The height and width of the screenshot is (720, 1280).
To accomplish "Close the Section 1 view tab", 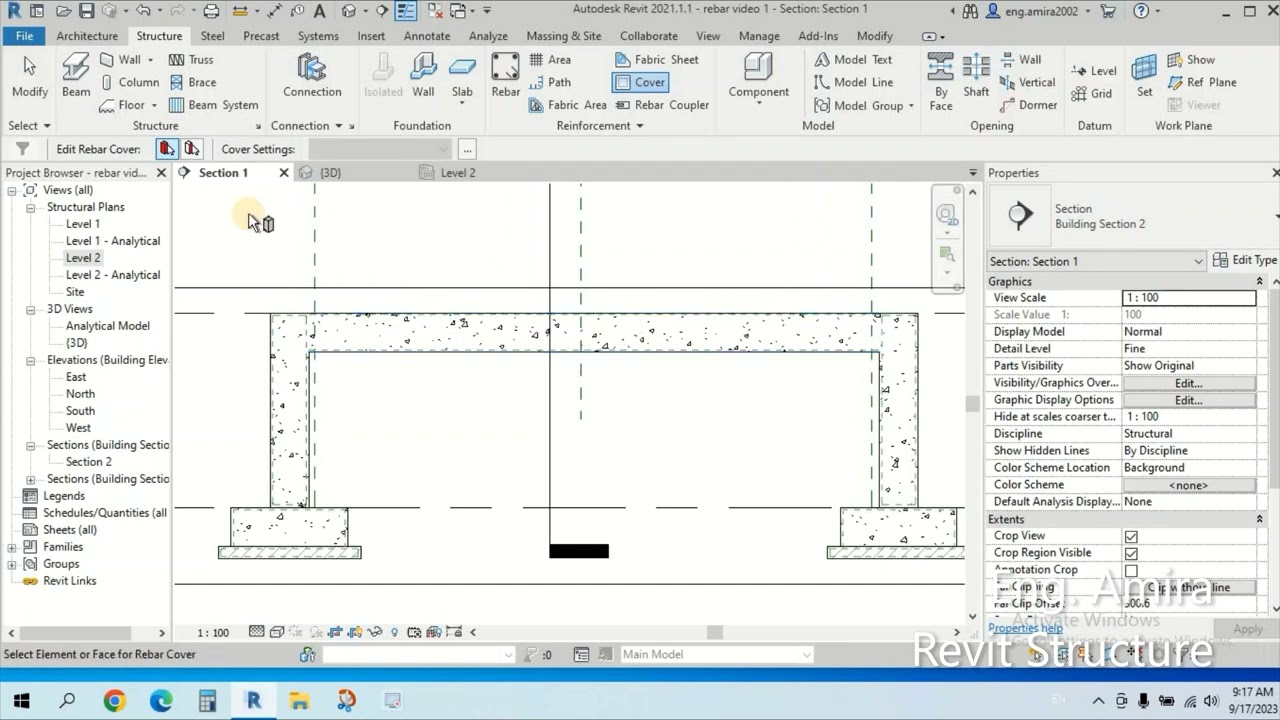I will coord(284,173).
